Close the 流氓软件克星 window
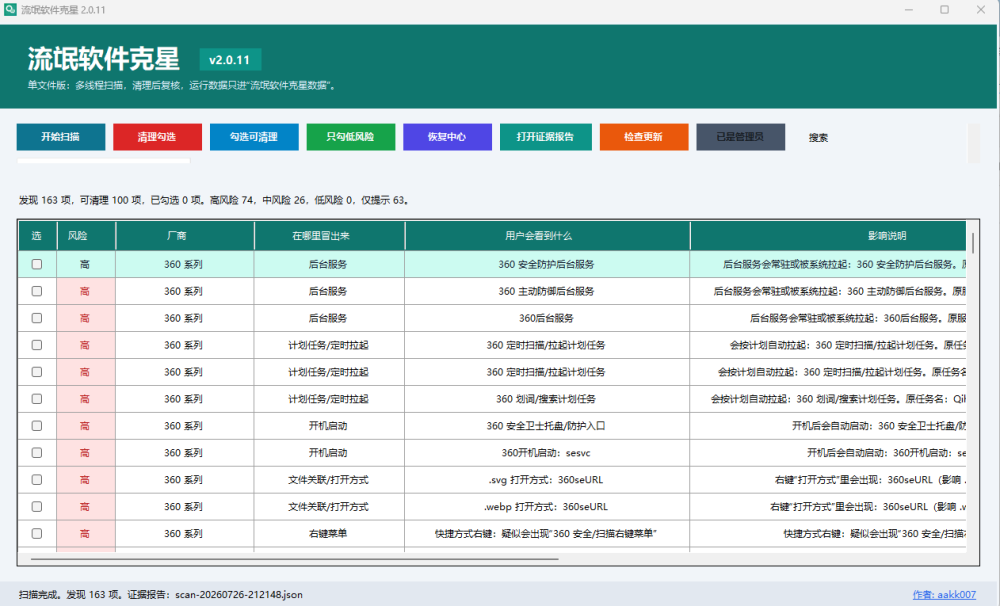The width and height of the screenshot is (1000, 606). pos(981,10)
